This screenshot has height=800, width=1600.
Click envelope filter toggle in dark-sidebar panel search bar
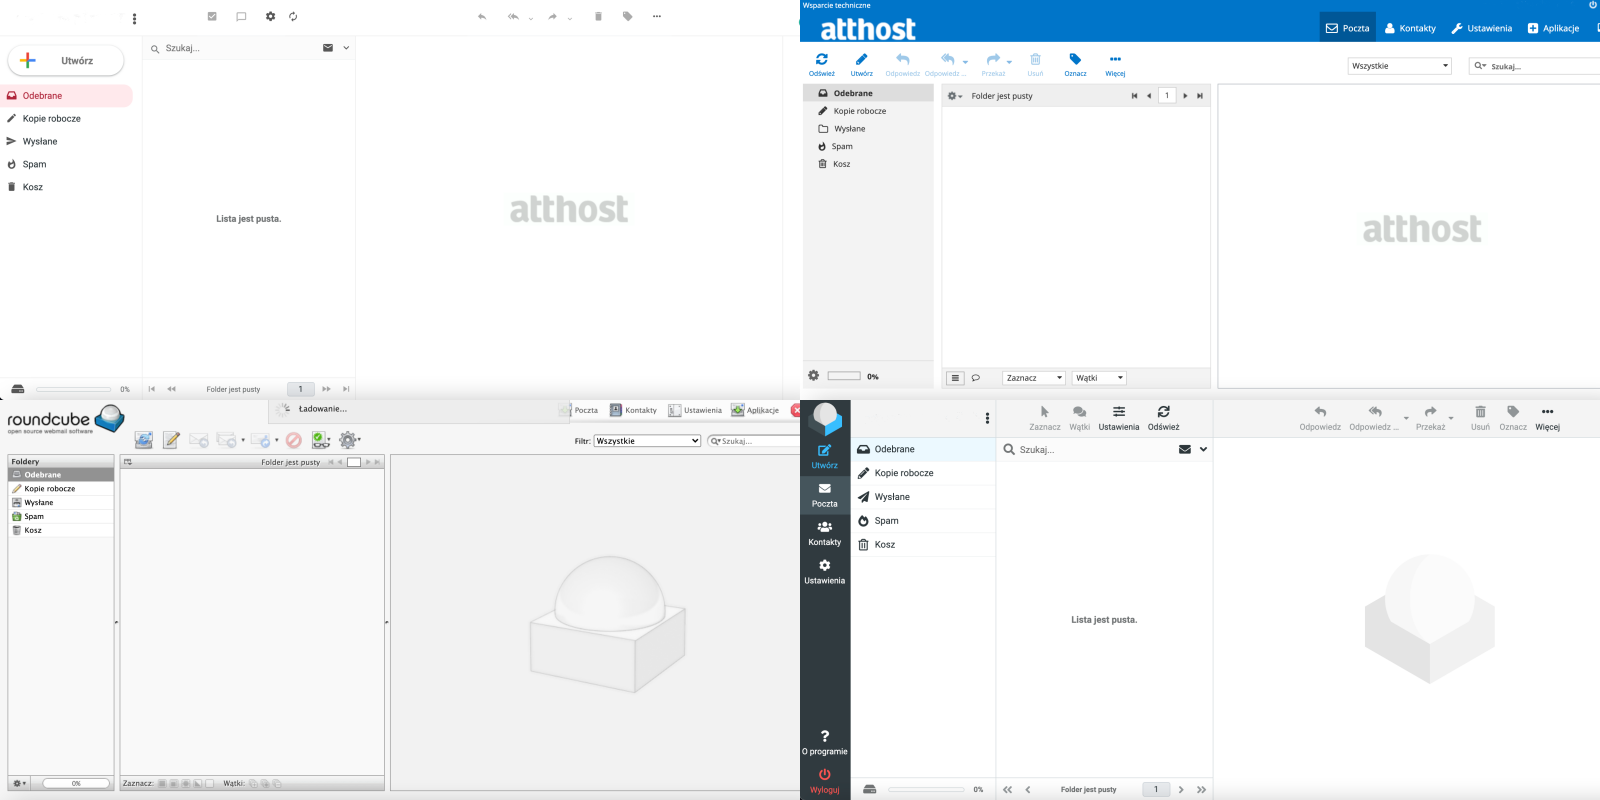pyautogui.click(x=1185, y=450)
